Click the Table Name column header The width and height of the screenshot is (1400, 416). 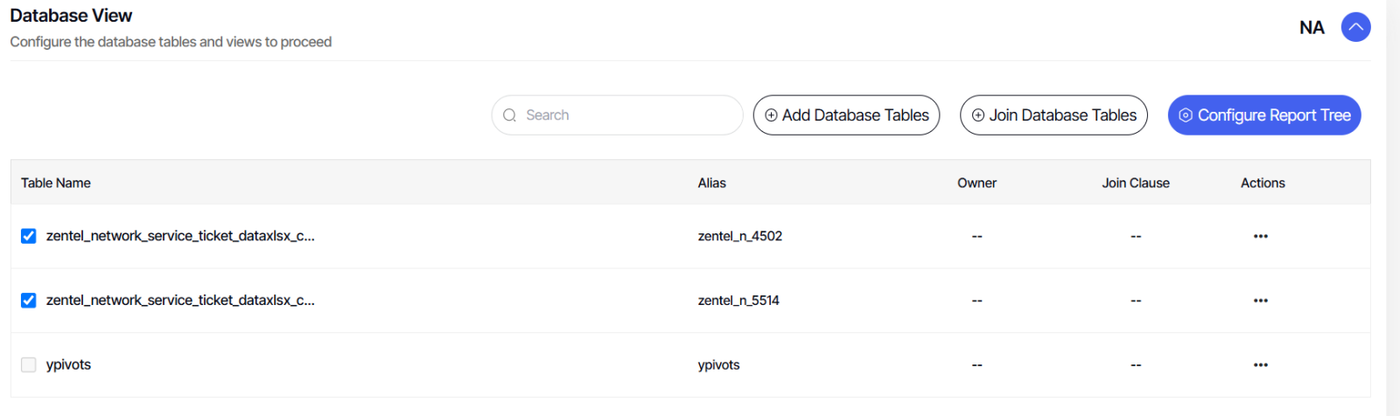[56, 183]
